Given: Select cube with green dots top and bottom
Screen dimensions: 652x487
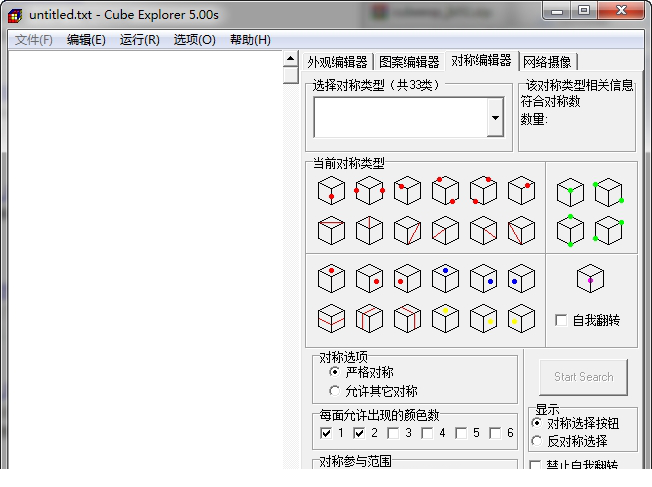Looking at the screenshot, I should pyautogui.click(x=570, y=230).
